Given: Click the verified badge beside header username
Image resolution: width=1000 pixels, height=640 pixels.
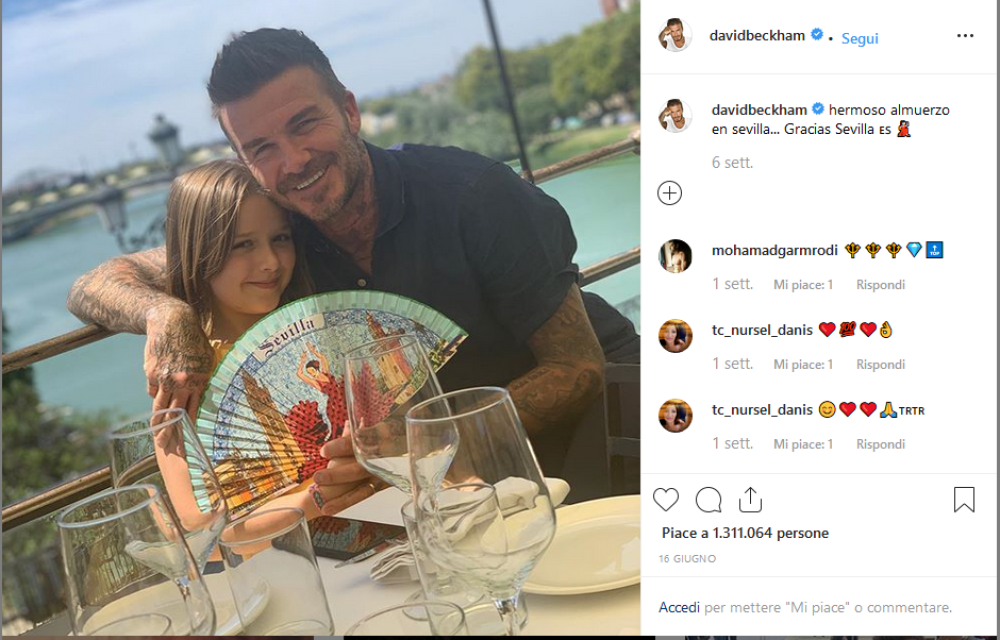Looking at the screenshot, I should tap(817, 35).
